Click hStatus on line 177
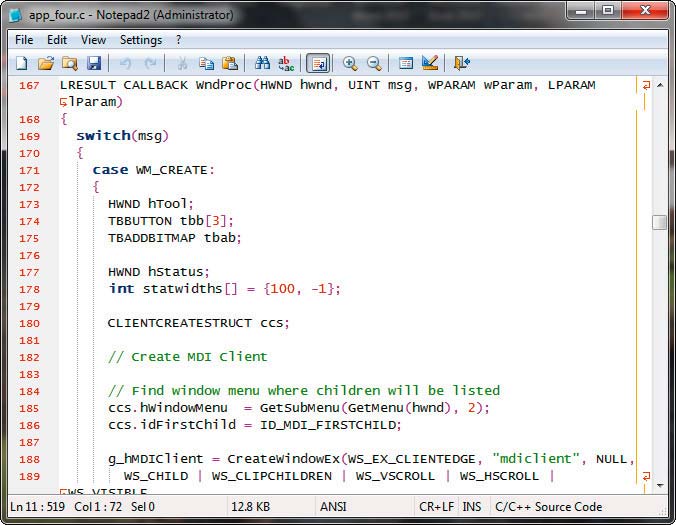 pyautogui.click(x=175, y=272)
